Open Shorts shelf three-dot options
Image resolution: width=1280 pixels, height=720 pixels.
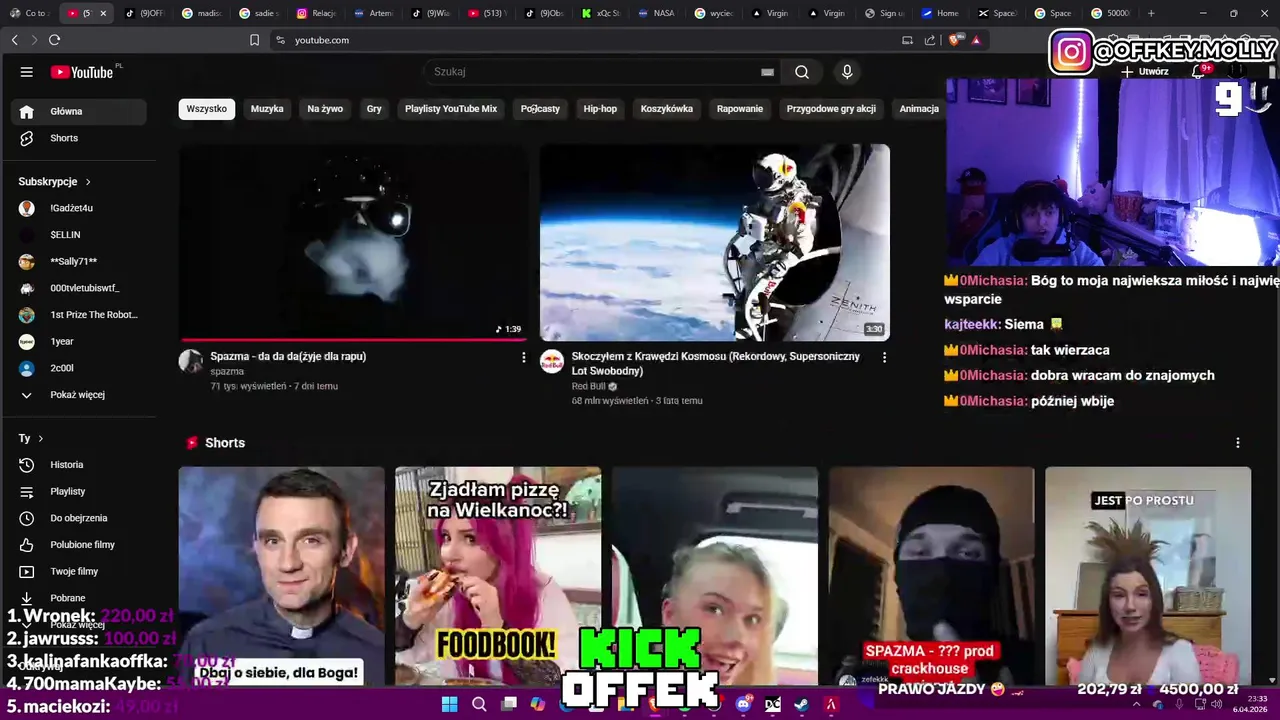(1238, 443)
